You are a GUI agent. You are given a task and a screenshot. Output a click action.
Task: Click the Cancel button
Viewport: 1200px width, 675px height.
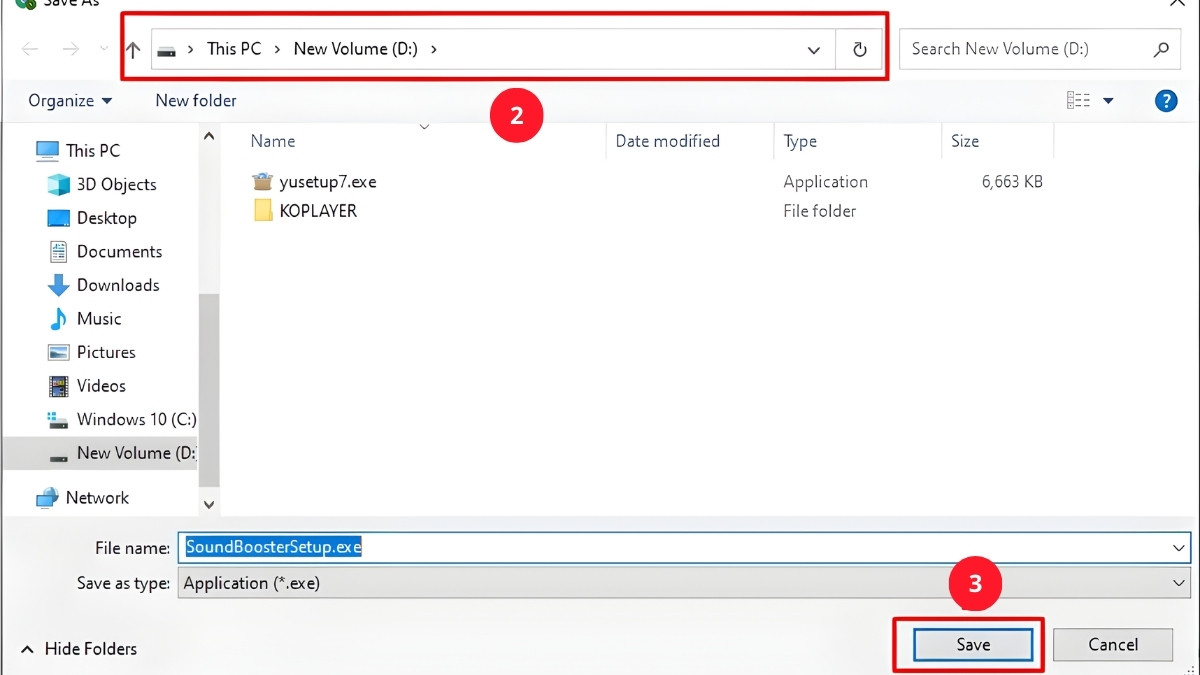1112,645
